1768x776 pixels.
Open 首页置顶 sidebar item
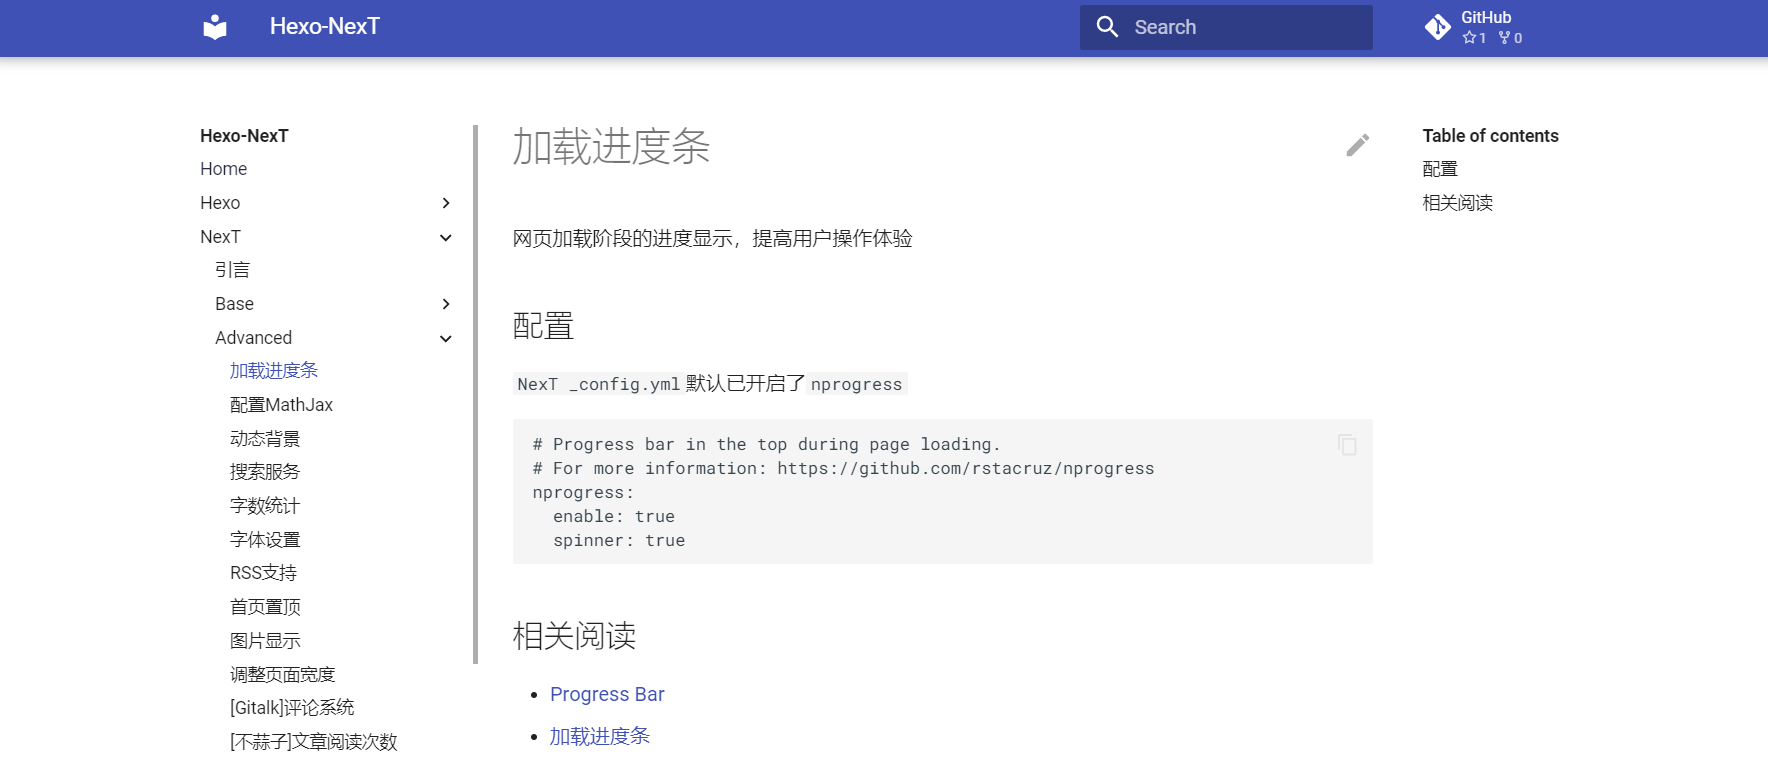(x=265, y=607)
